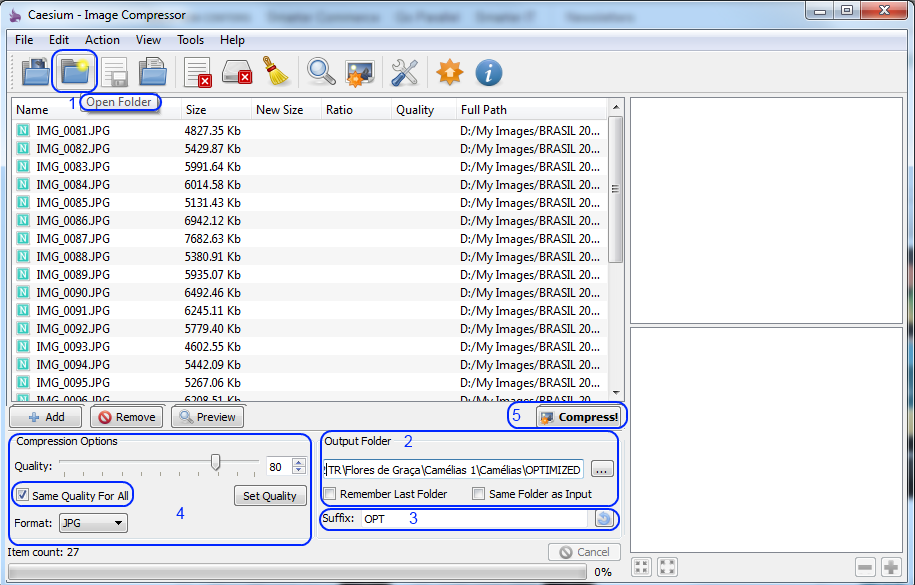
Task: Click the Save List toolbar icon
Action: click(114, 72)
